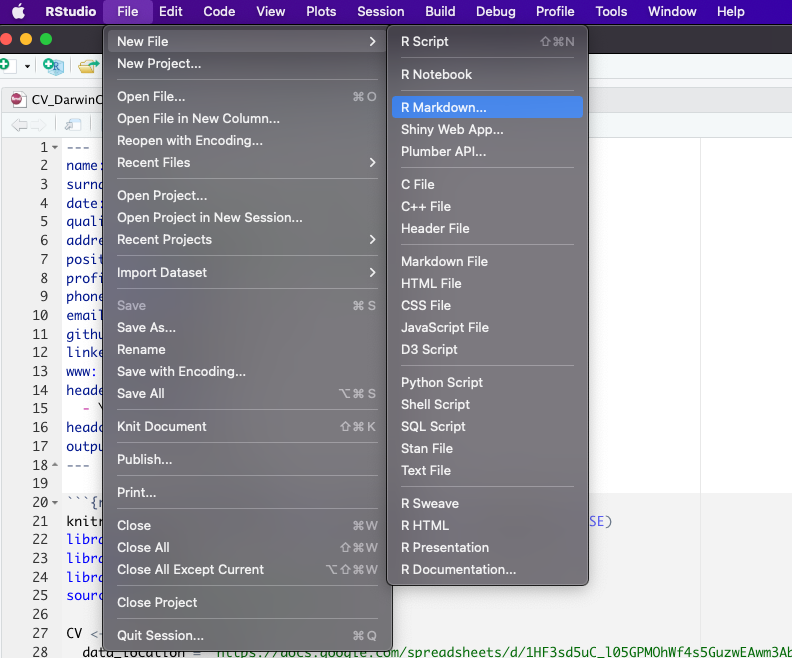Open the Code menu
Screen dimensions: 792x658
pyautogui.click(x=219, y=11)
